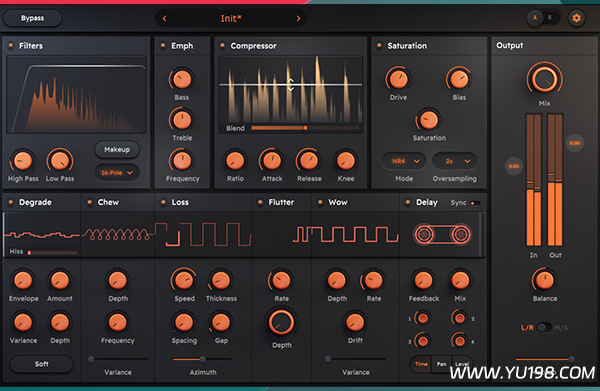
Task: Click the Flutter Depth large knob
Action: [x=281, y=322]
